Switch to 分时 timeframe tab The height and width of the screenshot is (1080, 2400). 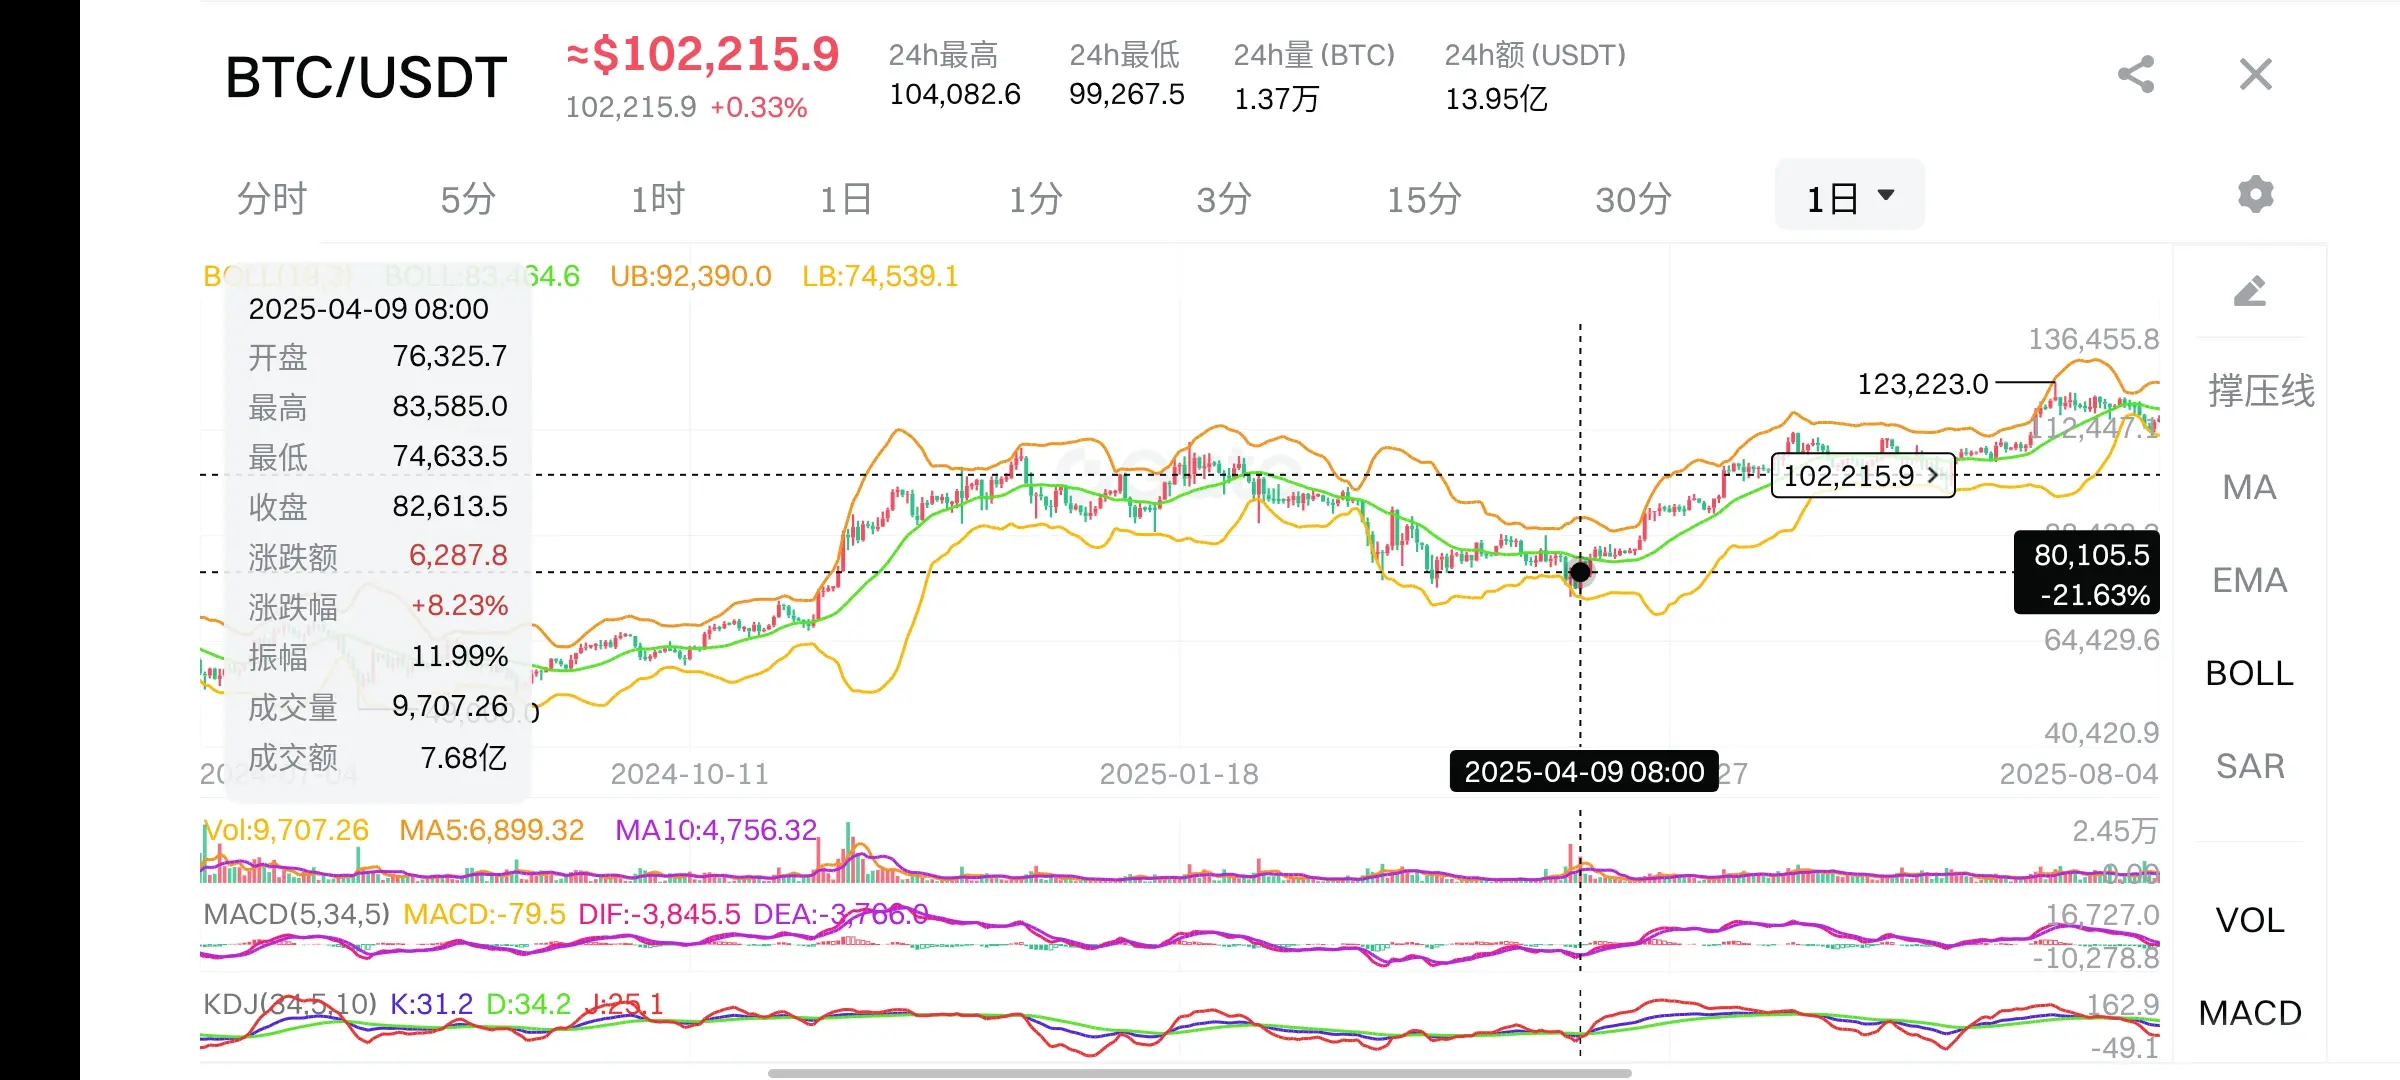(x=271, y=199)
